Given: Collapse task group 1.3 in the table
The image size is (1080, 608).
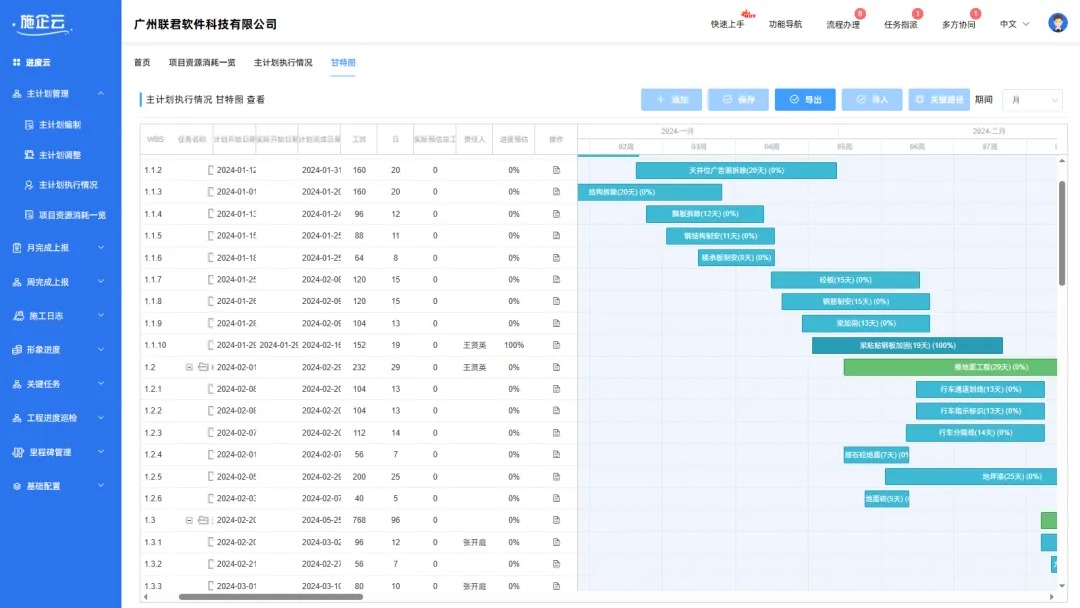Looking at the screenshot, I should coord(190,519).
